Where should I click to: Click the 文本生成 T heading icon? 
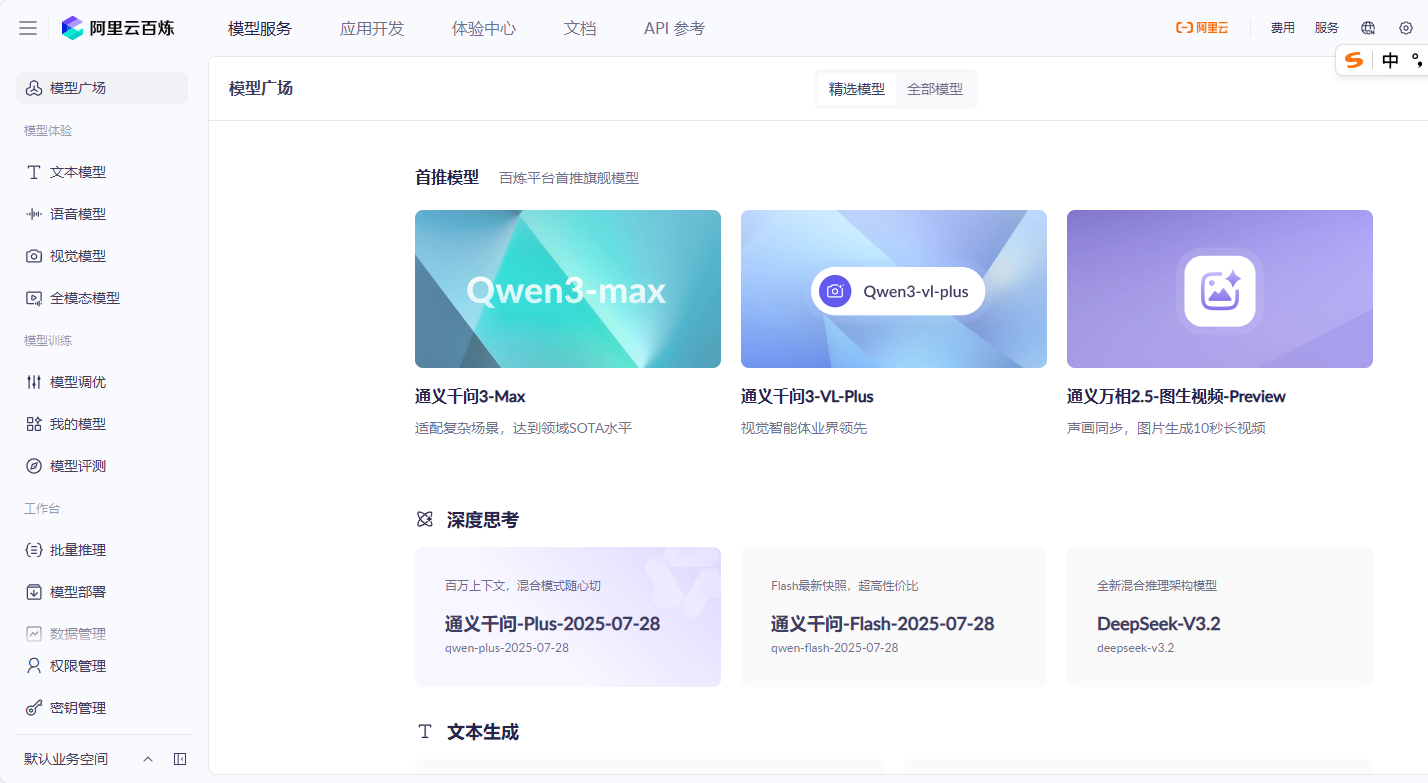pyautogui.click(x=425, y=731)
